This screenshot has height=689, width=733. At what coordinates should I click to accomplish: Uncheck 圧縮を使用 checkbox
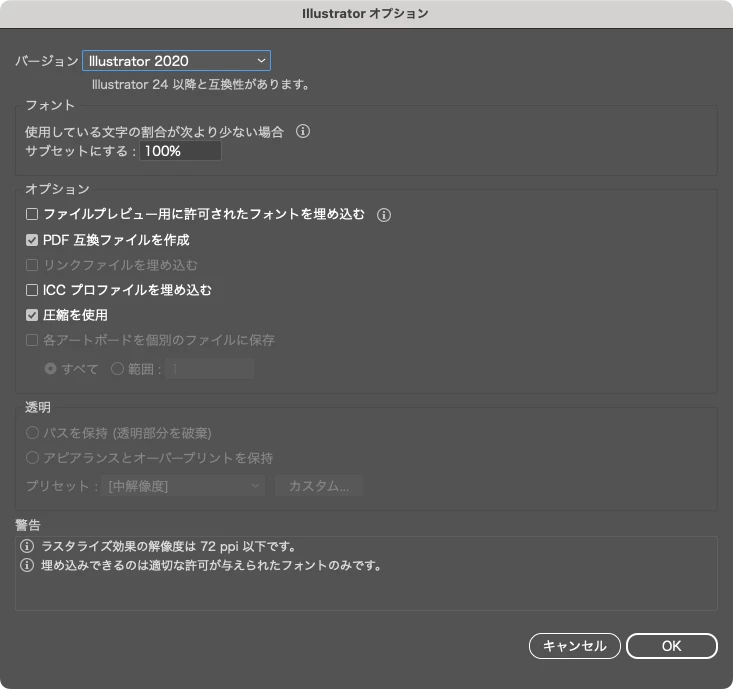(x=32, y=315)
